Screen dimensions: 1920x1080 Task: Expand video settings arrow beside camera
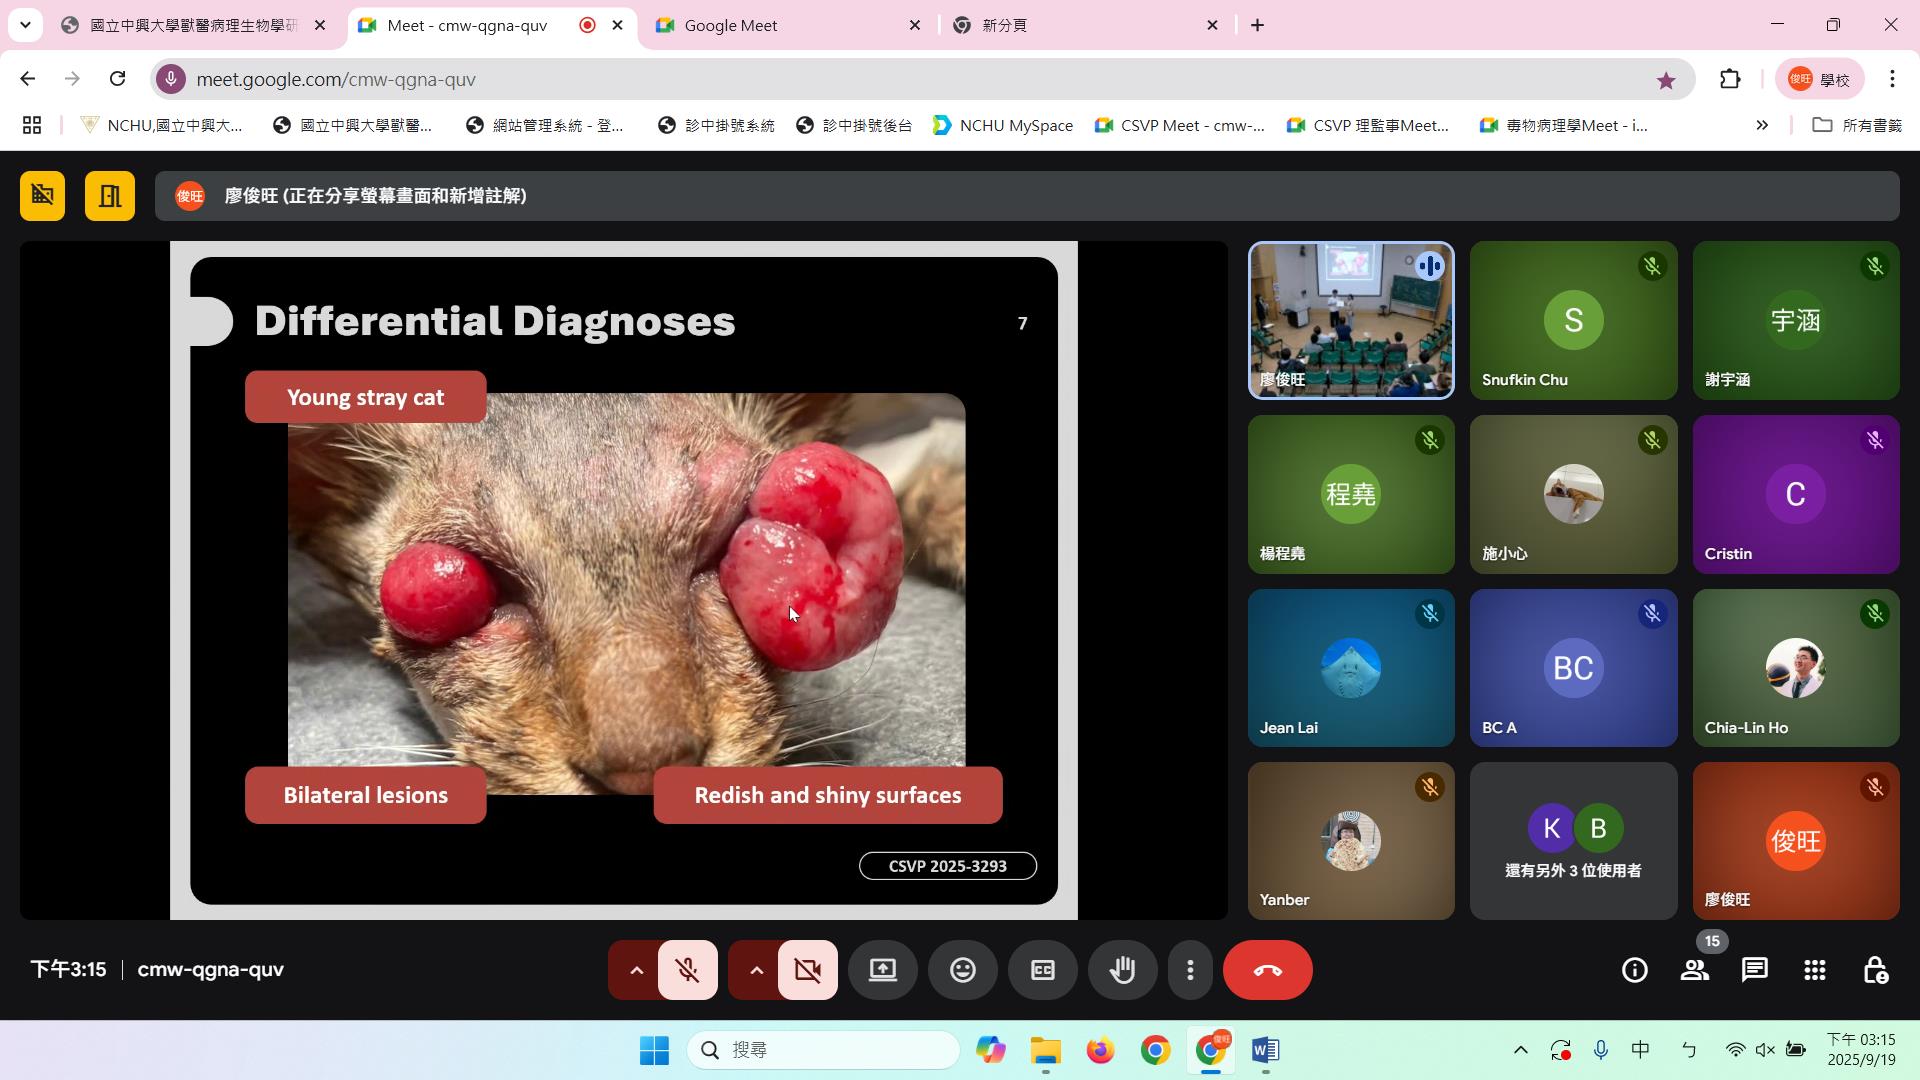pos(756,970)
